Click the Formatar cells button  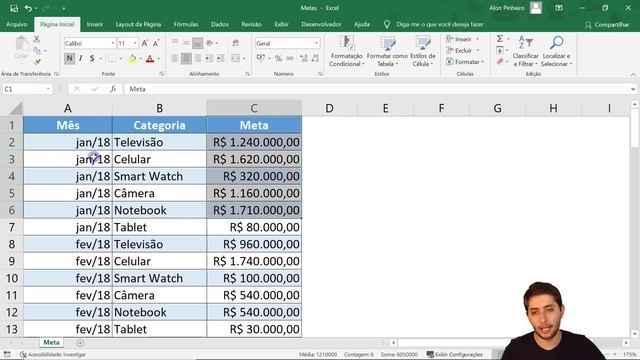point(464,62)
